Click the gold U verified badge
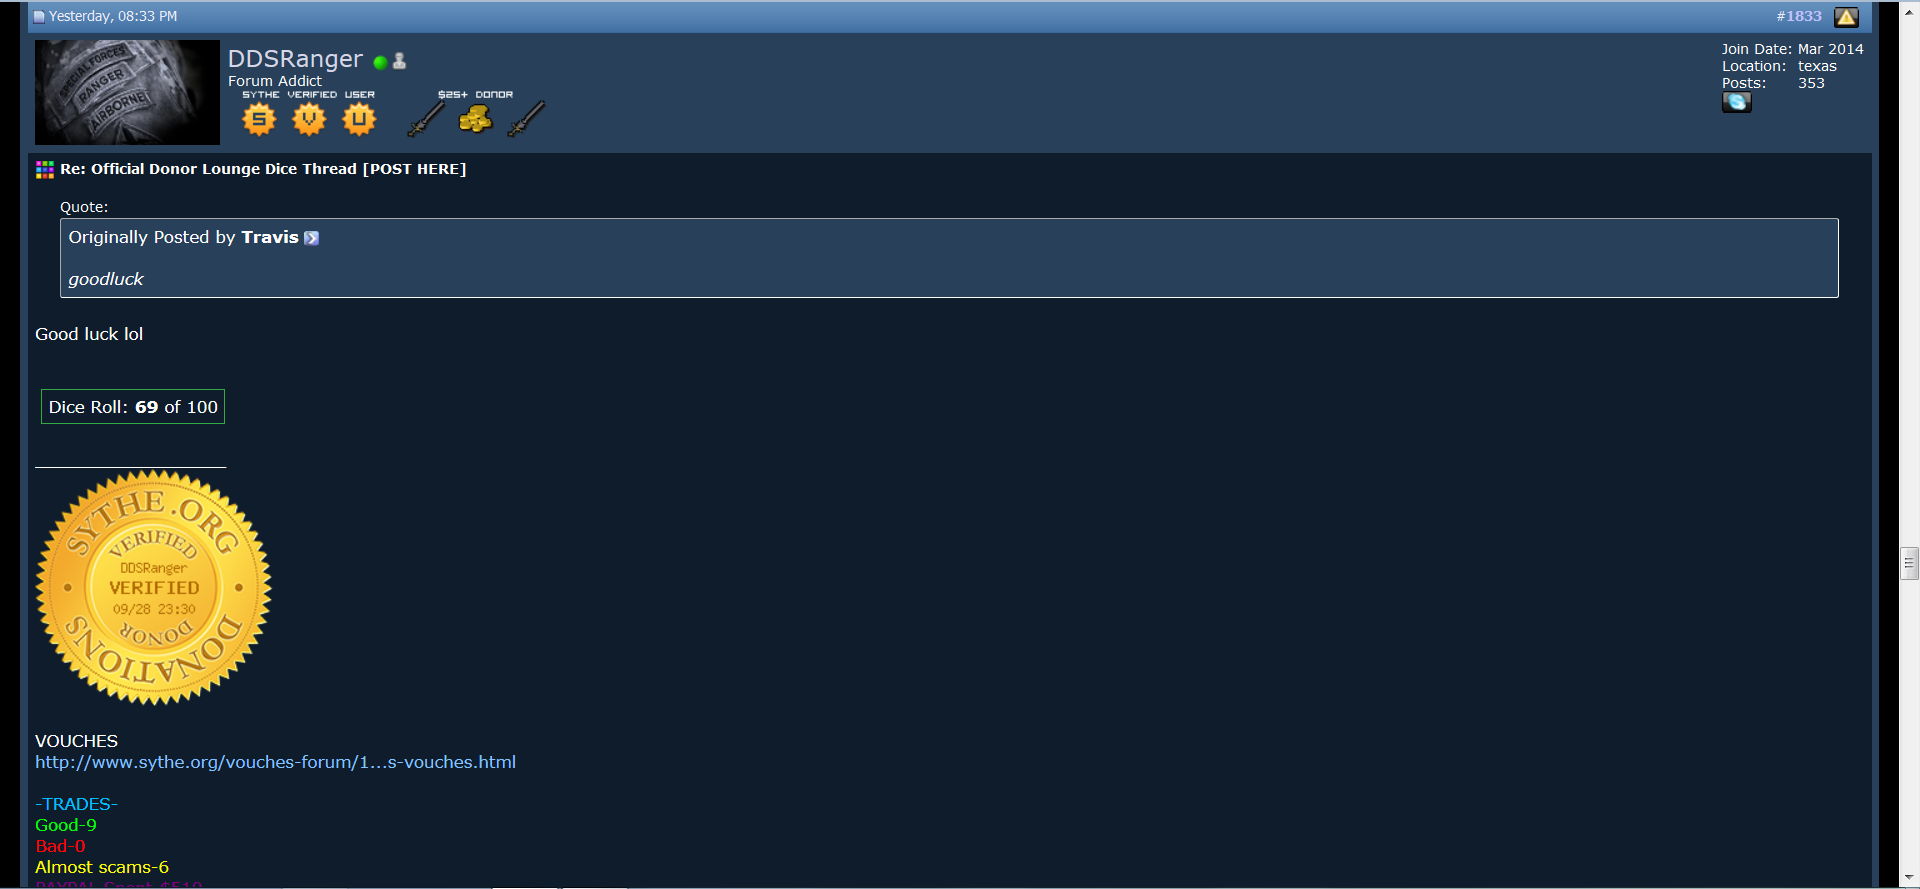The width and height of the screenshot is (1920, 889). pos(359,120)
